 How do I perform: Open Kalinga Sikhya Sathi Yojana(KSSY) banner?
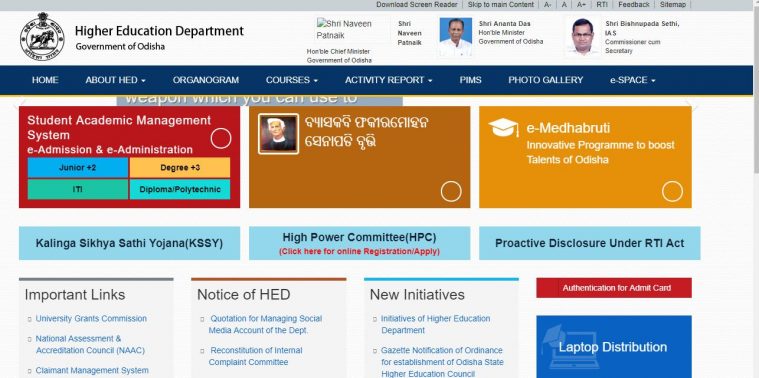pos(129,243)
